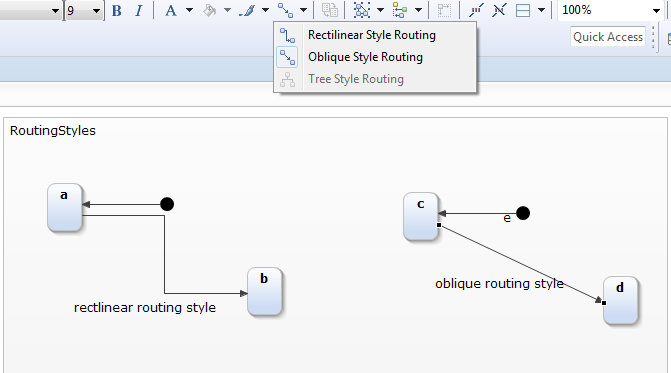Image resolution: width=671 pixels, height=373 pixels.
Task: Click the select all shapes icon
Action: coord(362,10)
